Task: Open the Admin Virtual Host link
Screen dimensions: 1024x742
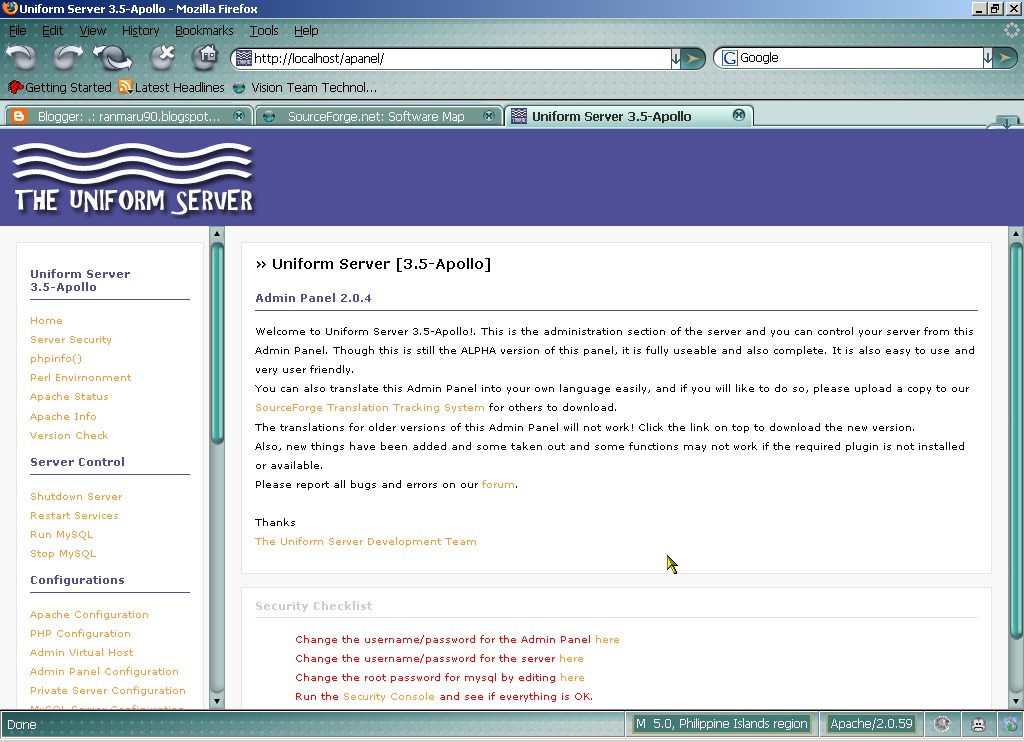Action: click(82, 653)
